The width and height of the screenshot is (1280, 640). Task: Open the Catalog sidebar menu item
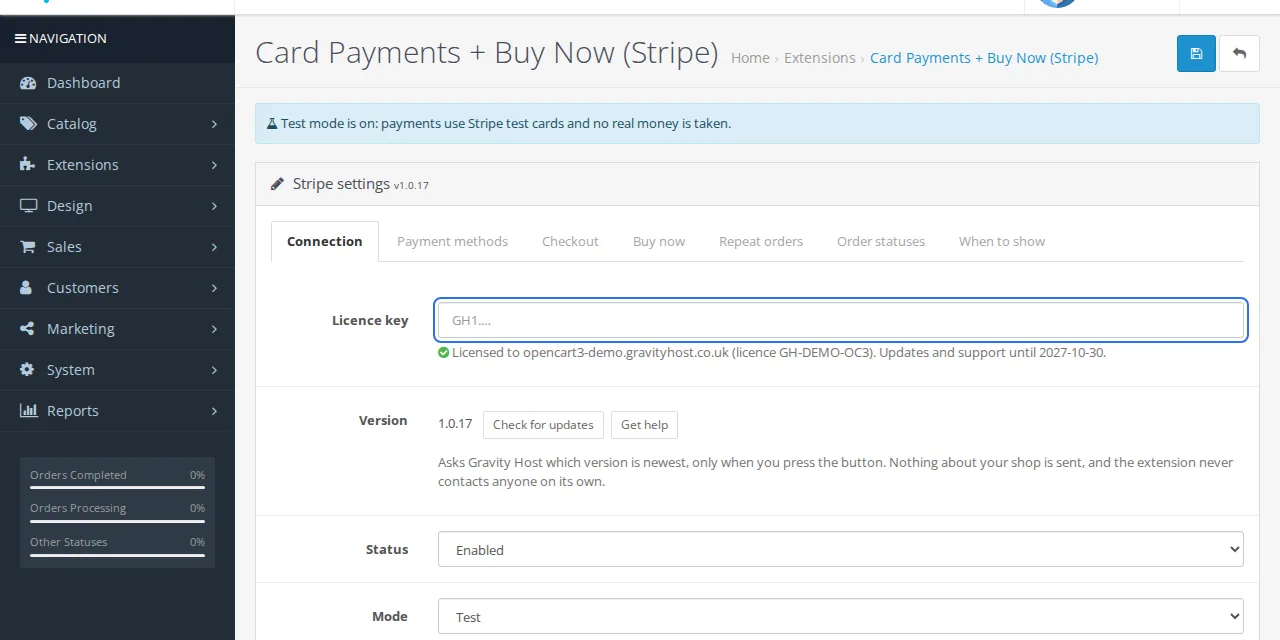117,124
